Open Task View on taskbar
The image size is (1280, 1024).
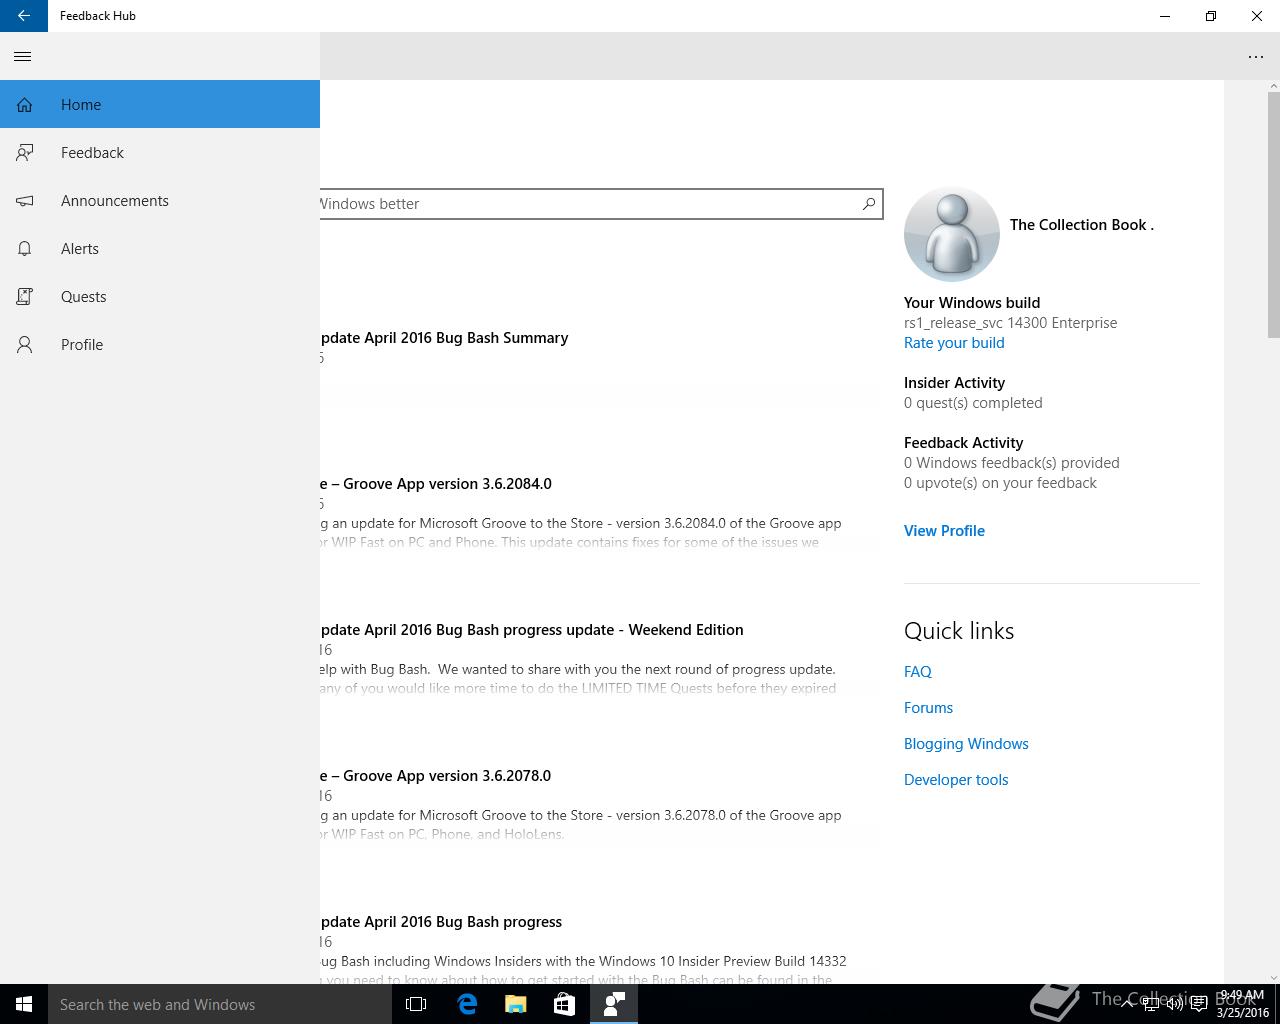pyautogui.click(x=416, y=1004)
